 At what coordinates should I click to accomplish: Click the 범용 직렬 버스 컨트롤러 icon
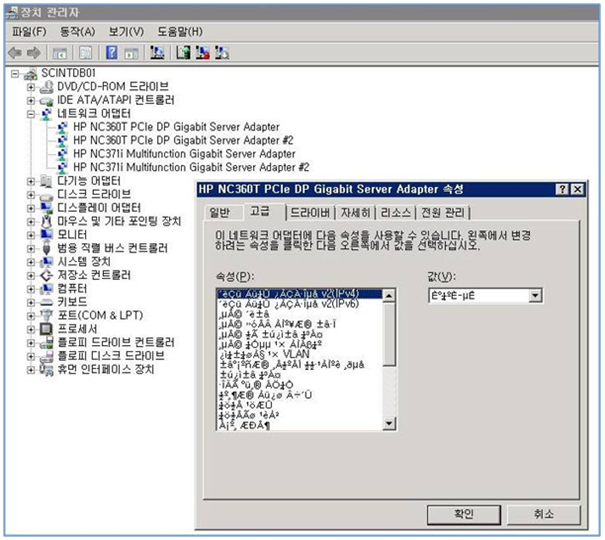tap(46, 248)
